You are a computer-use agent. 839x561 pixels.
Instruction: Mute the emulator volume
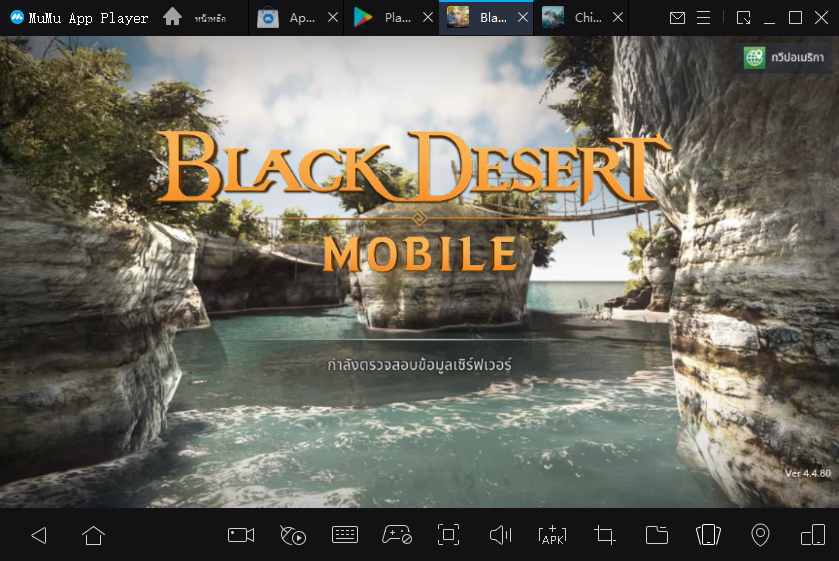[501, 535]
